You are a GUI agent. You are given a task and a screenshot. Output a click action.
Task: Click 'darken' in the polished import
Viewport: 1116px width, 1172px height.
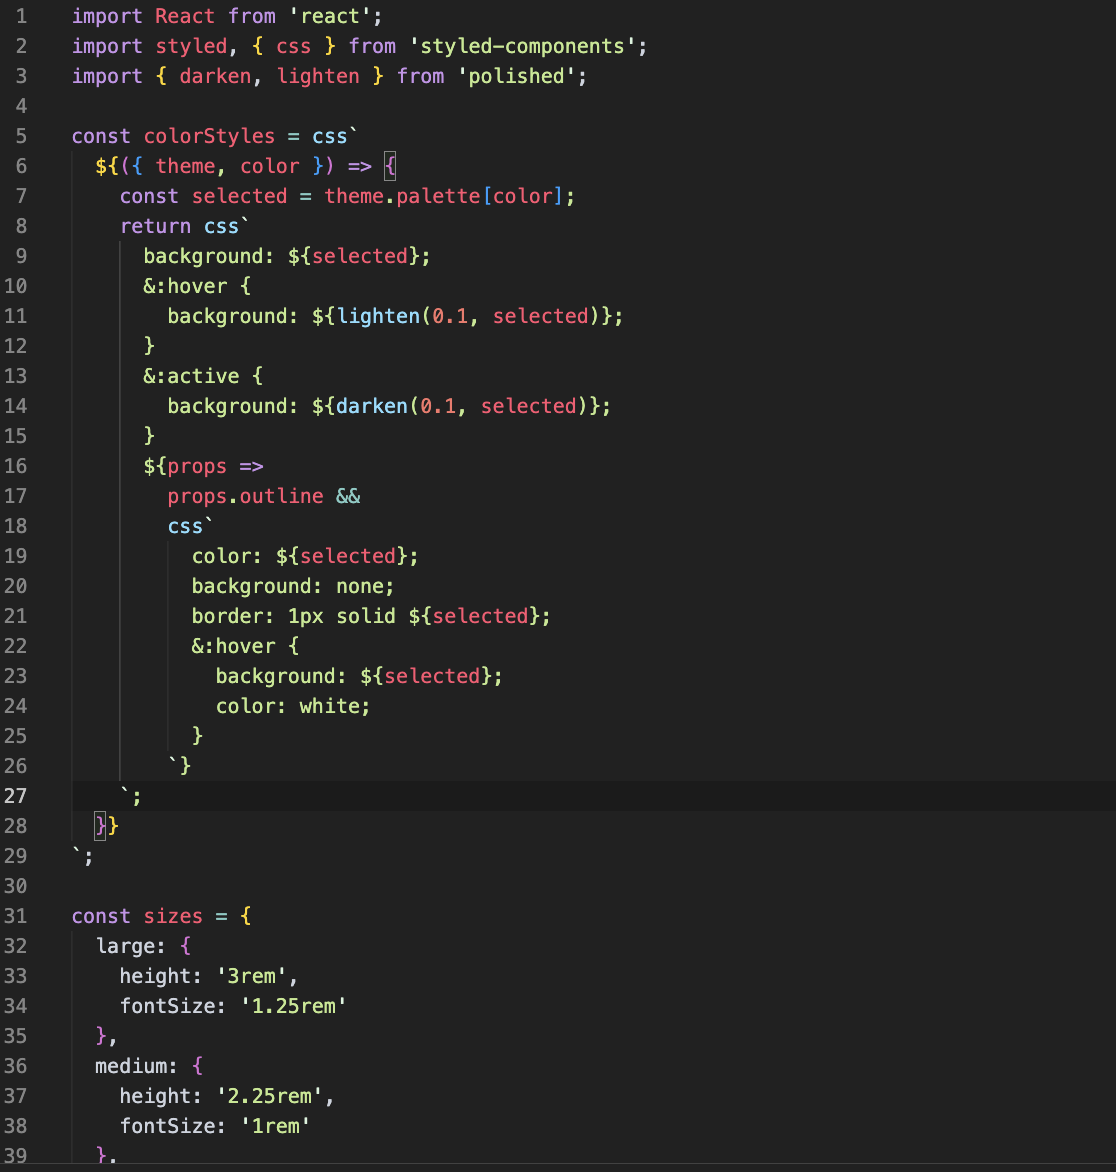(215, 76)
